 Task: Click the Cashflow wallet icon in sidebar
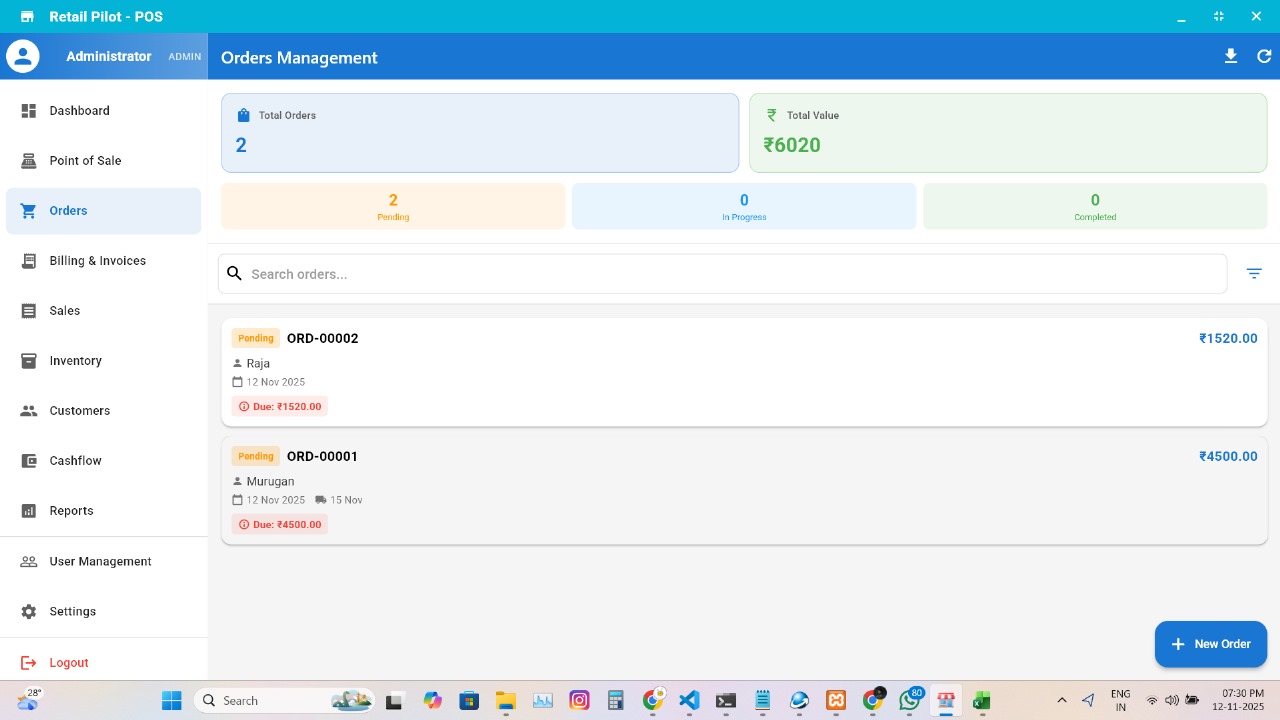[29, 461]
